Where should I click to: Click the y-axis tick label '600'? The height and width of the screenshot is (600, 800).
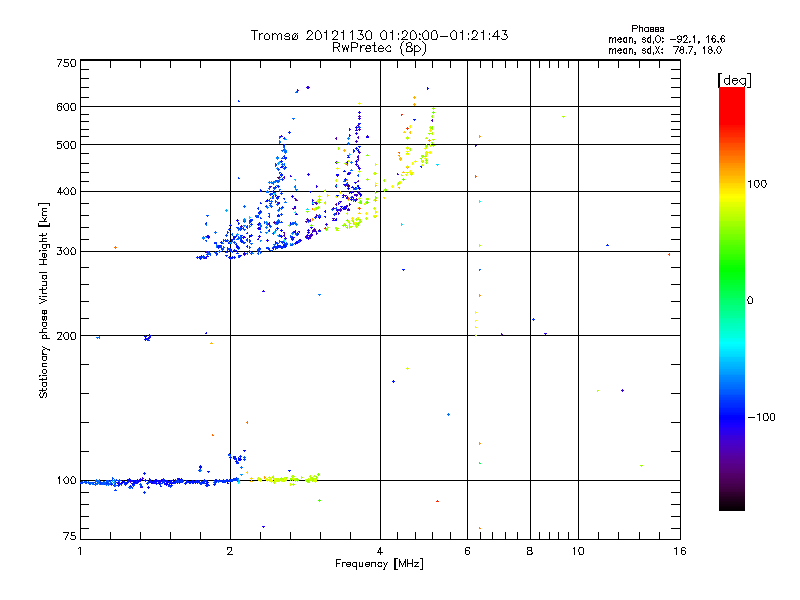tap(66, 107)
